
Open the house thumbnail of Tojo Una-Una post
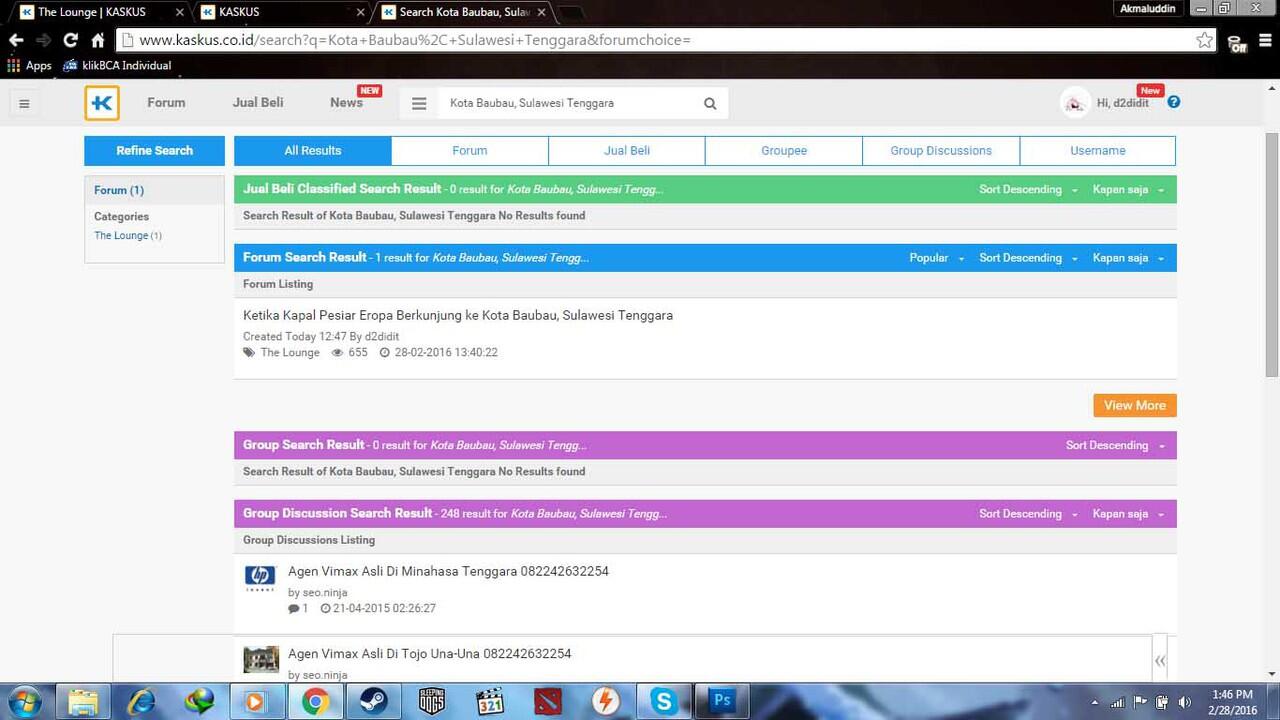click(261, 659)
